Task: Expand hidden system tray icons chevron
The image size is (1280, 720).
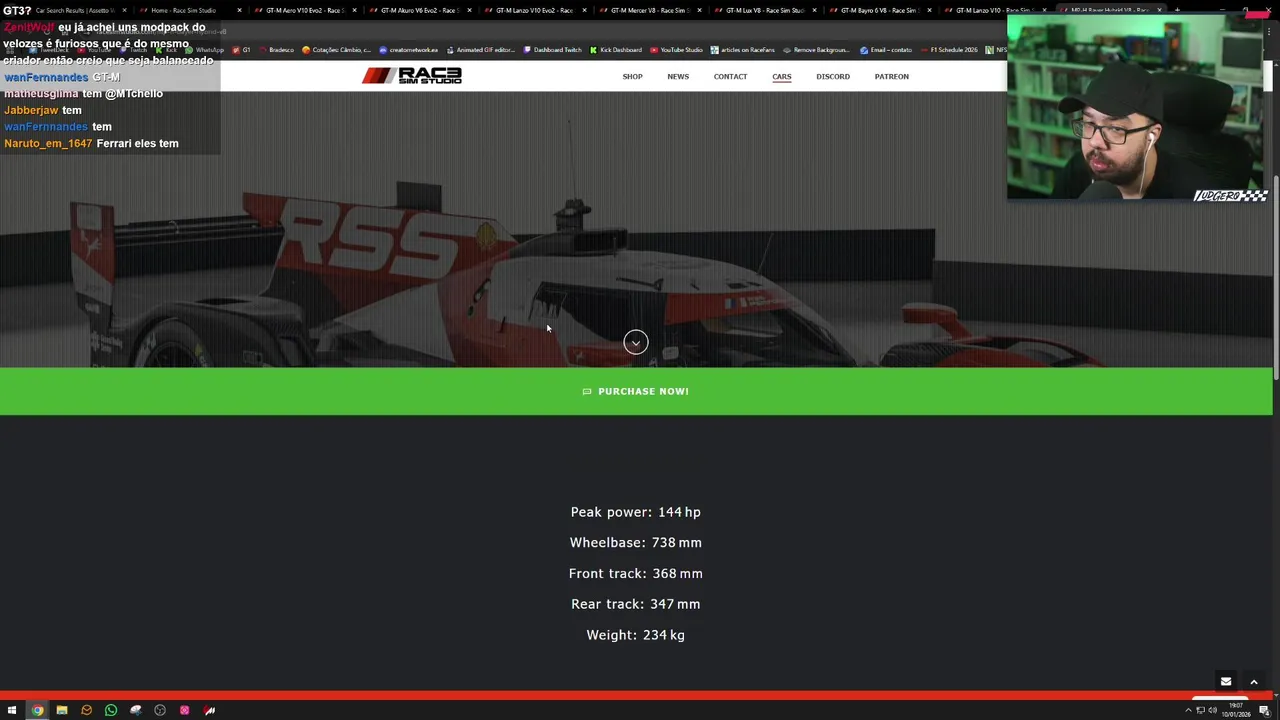Action: (1188, 710)
